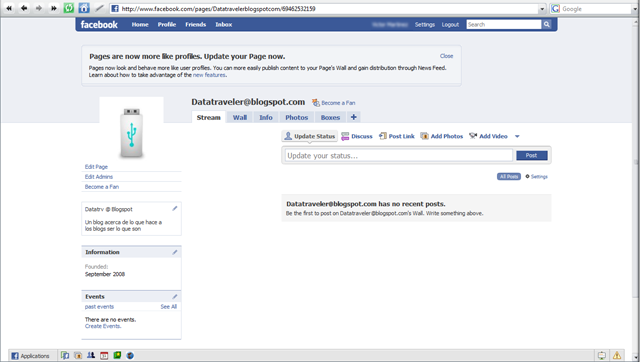Open the green Notes icon in bottom bar

click(x=117, y=355)
